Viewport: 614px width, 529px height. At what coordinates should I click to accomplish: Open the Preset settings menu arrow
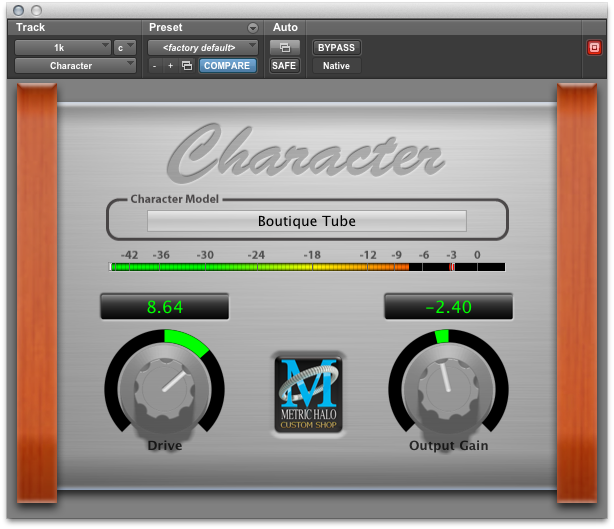253,28
